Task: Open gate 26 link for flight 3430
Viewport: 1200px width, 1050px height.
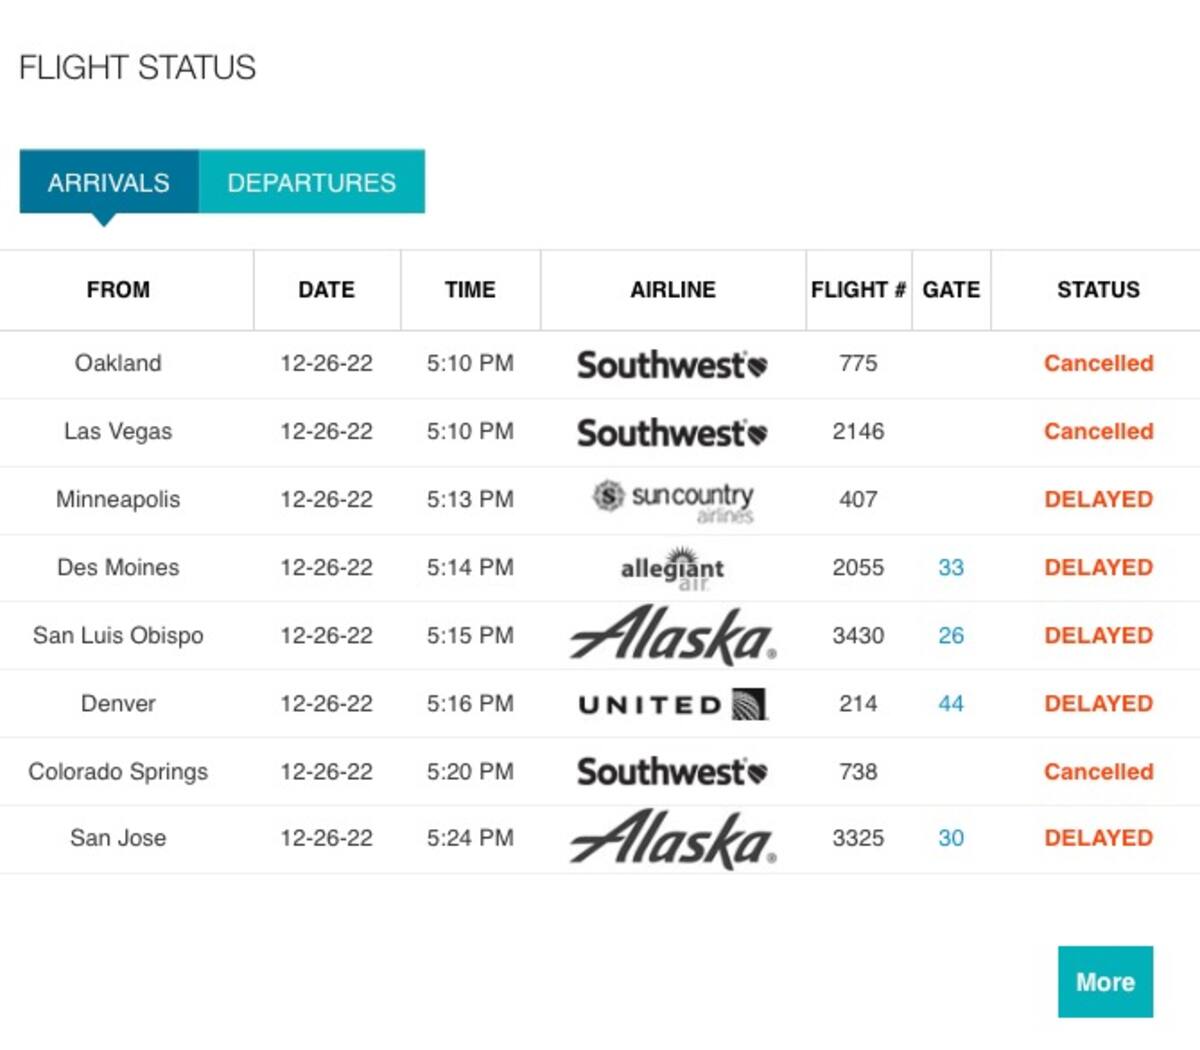Action: pyautogui.click(x=950, y=636)
